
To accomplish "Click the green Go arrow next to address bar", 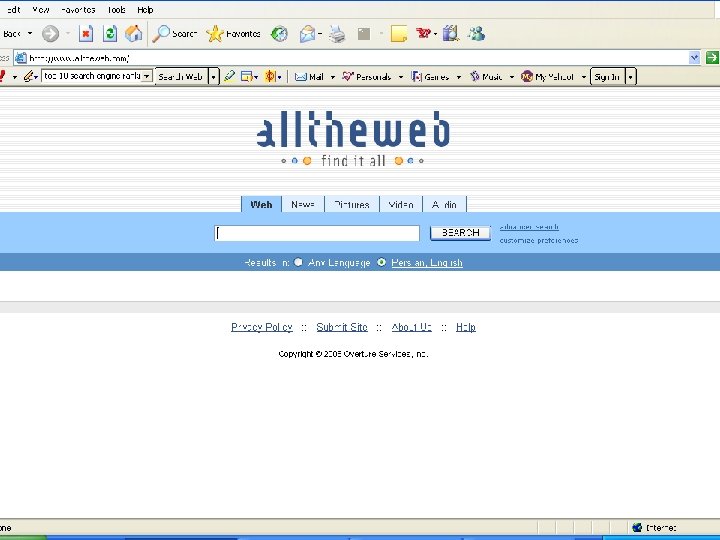I will pos(712,57).
